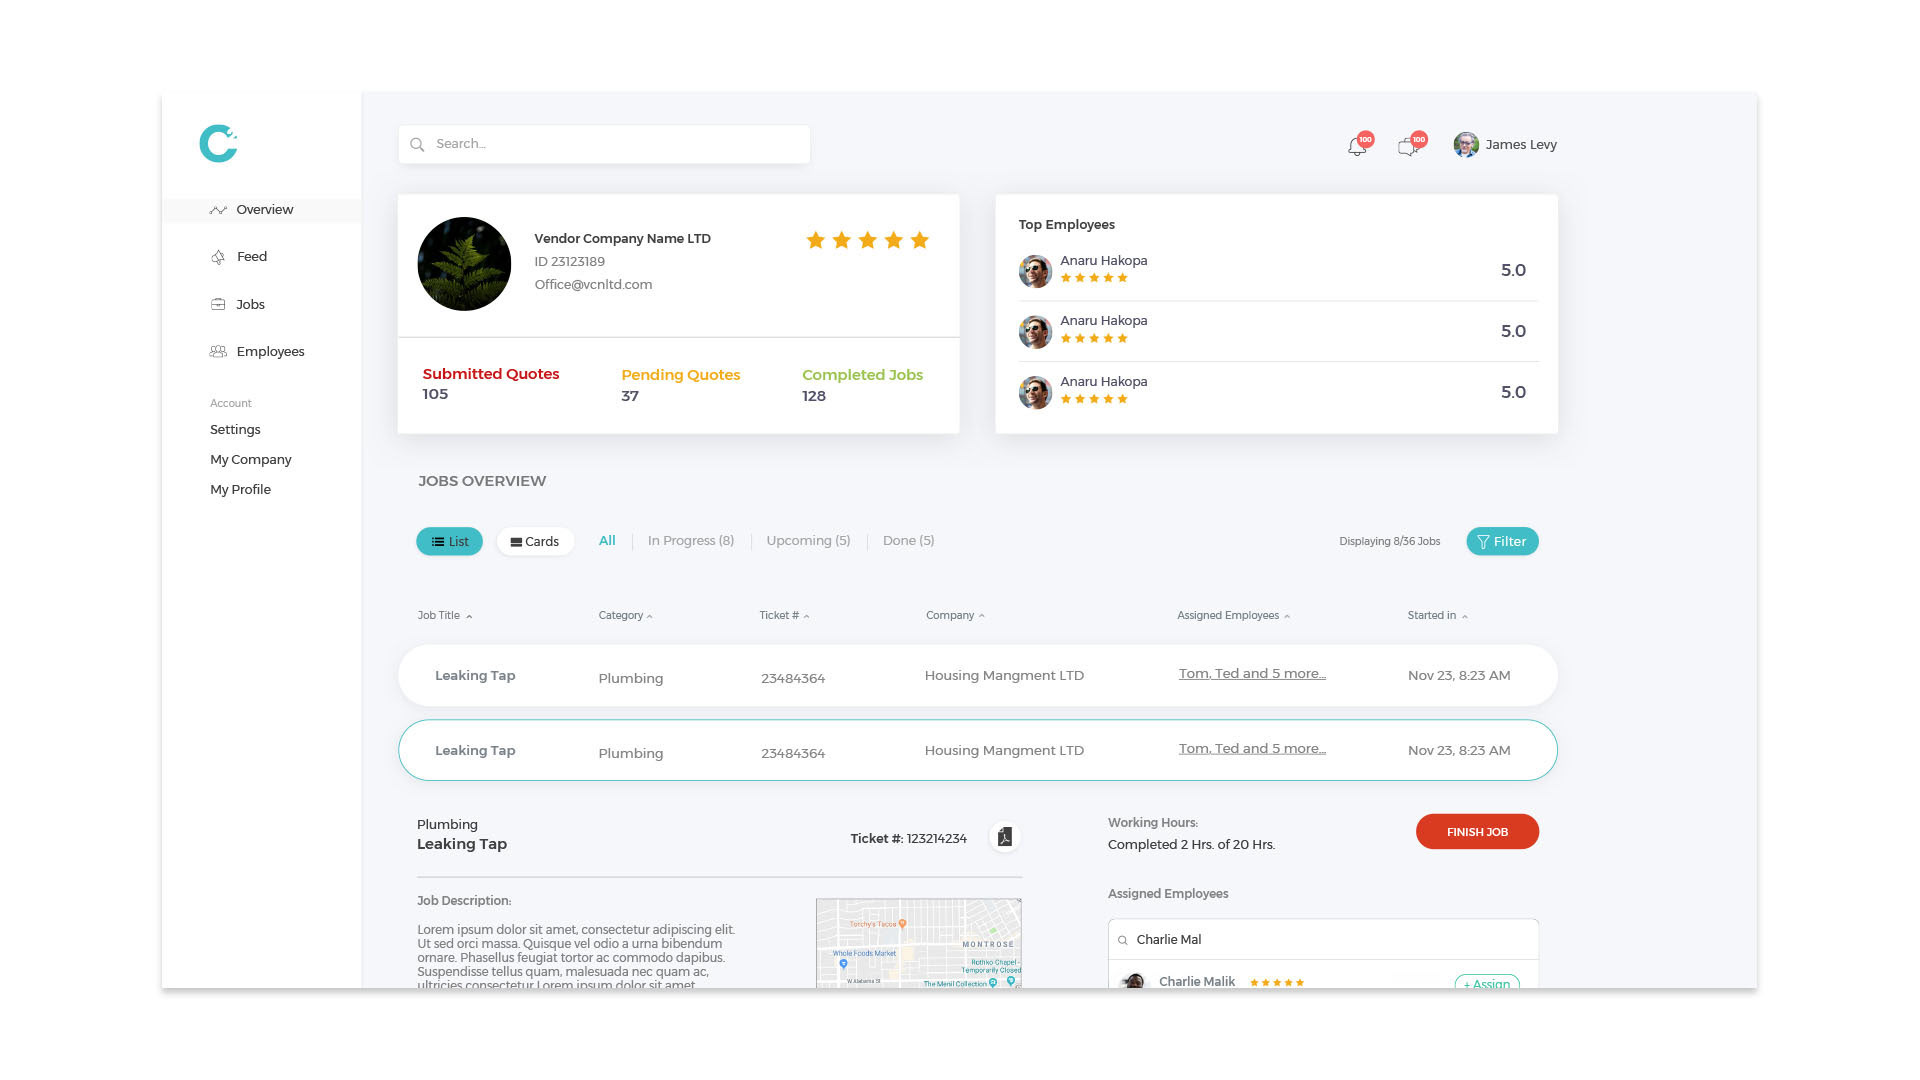
Task: Open account Settings
Action: 235,430
